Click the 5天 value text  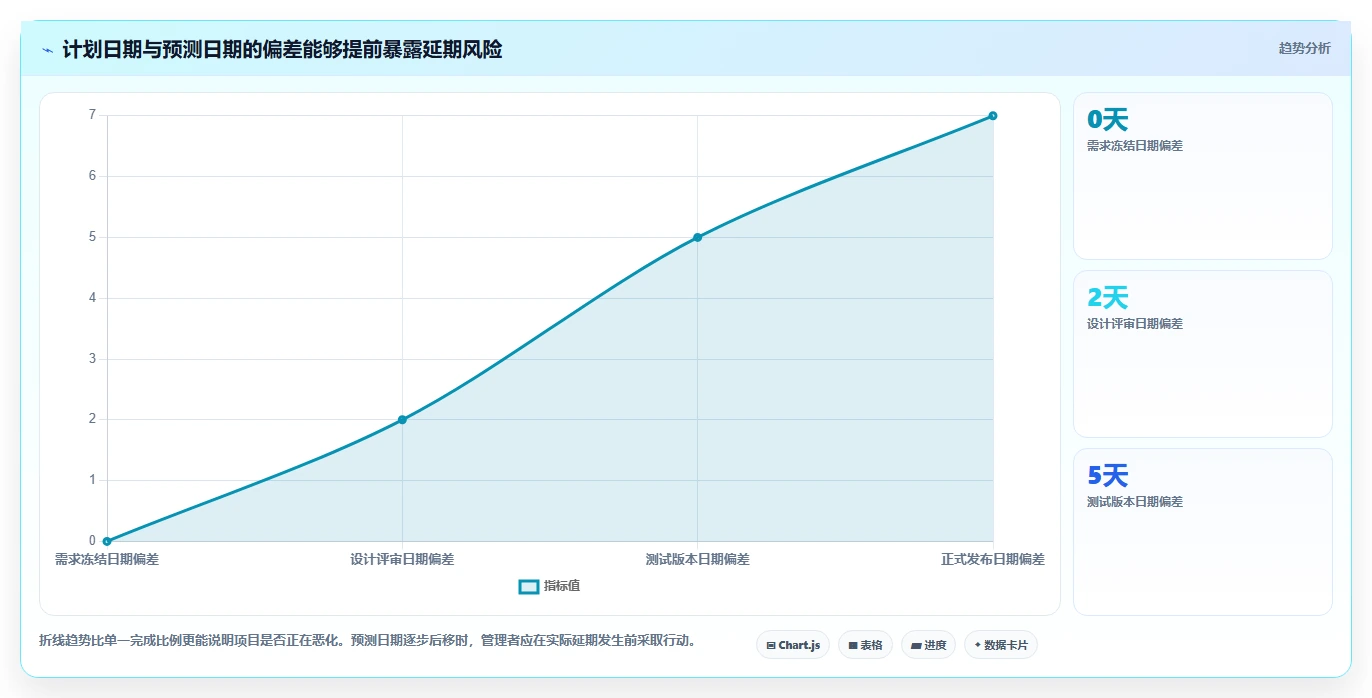[1107, 476]
